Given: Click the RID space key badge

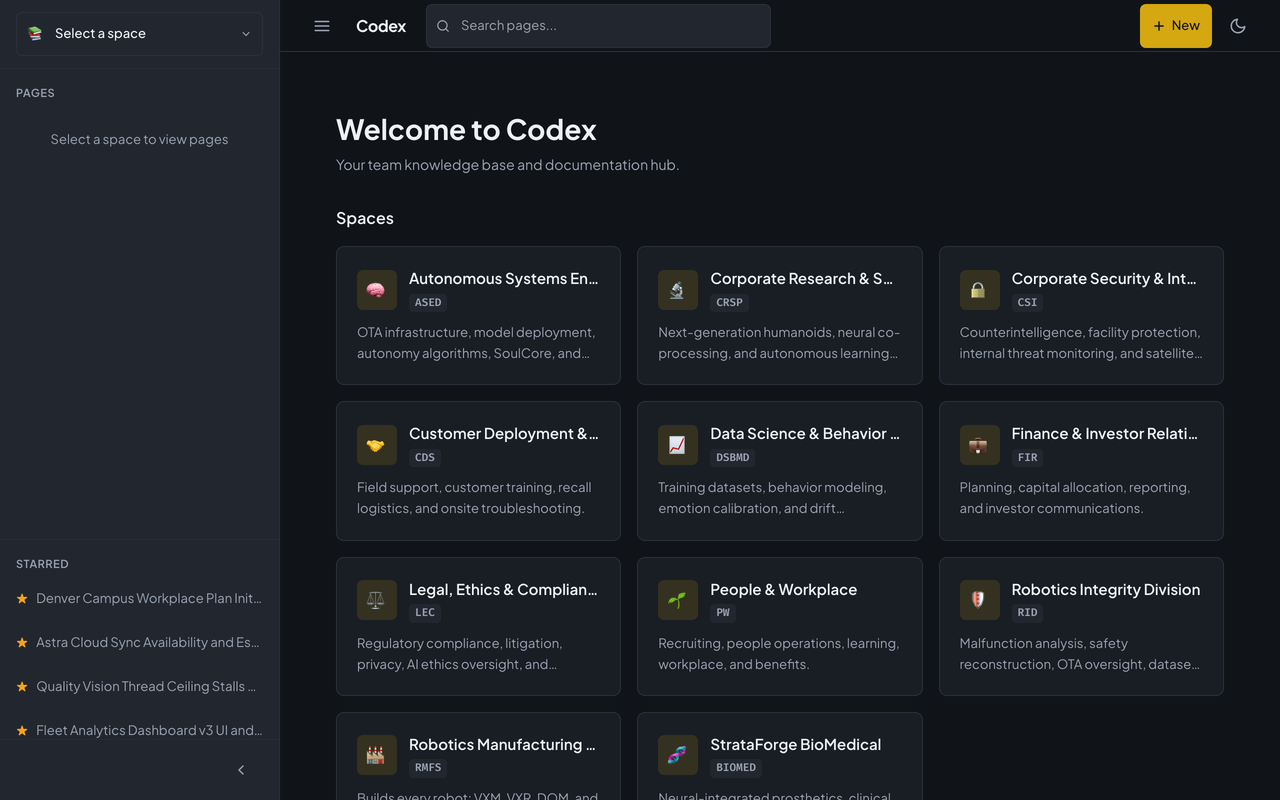Looking at the screenshot, I should tap(1028, 613).
